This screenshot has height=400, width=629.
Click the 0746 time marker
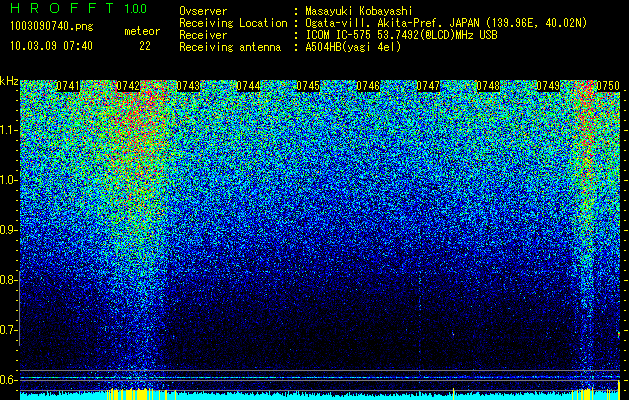368,86
